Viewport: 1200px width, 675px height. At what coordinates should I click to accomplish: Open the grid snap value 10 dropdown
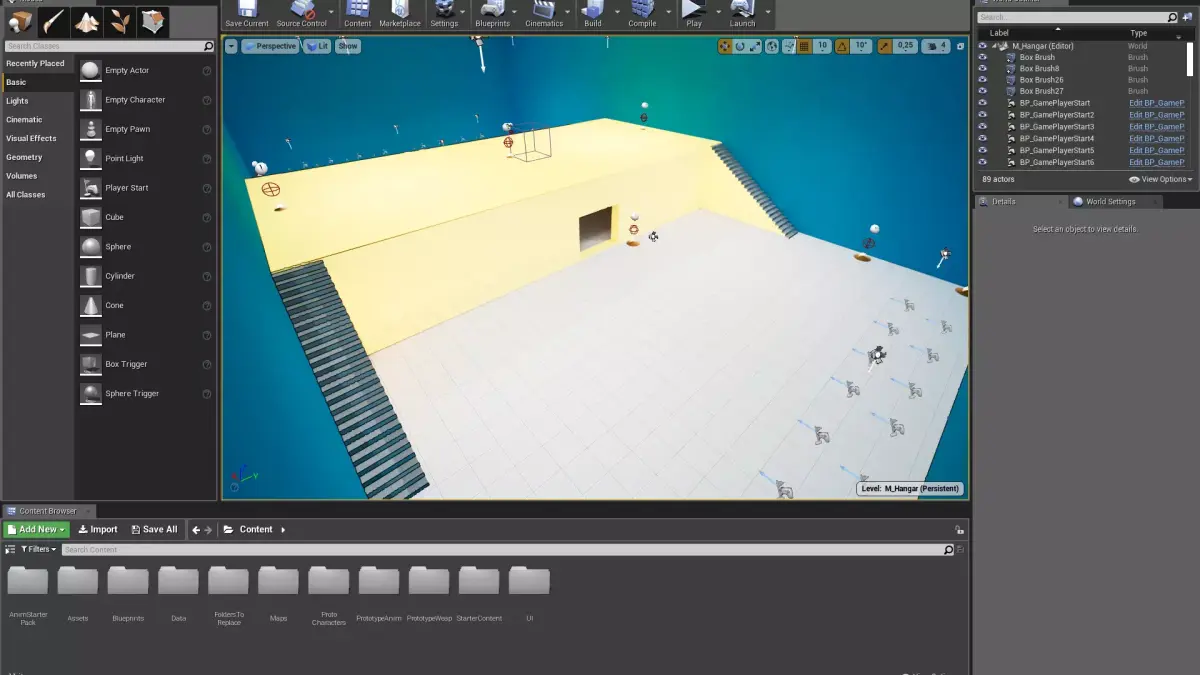822,46
